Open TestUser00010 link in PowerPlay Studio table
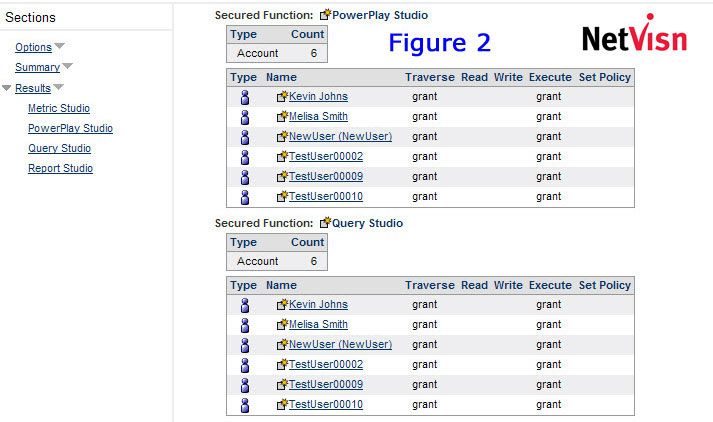Screen dimensions: 713x422 pyautogui.click(x=326, y=196)
